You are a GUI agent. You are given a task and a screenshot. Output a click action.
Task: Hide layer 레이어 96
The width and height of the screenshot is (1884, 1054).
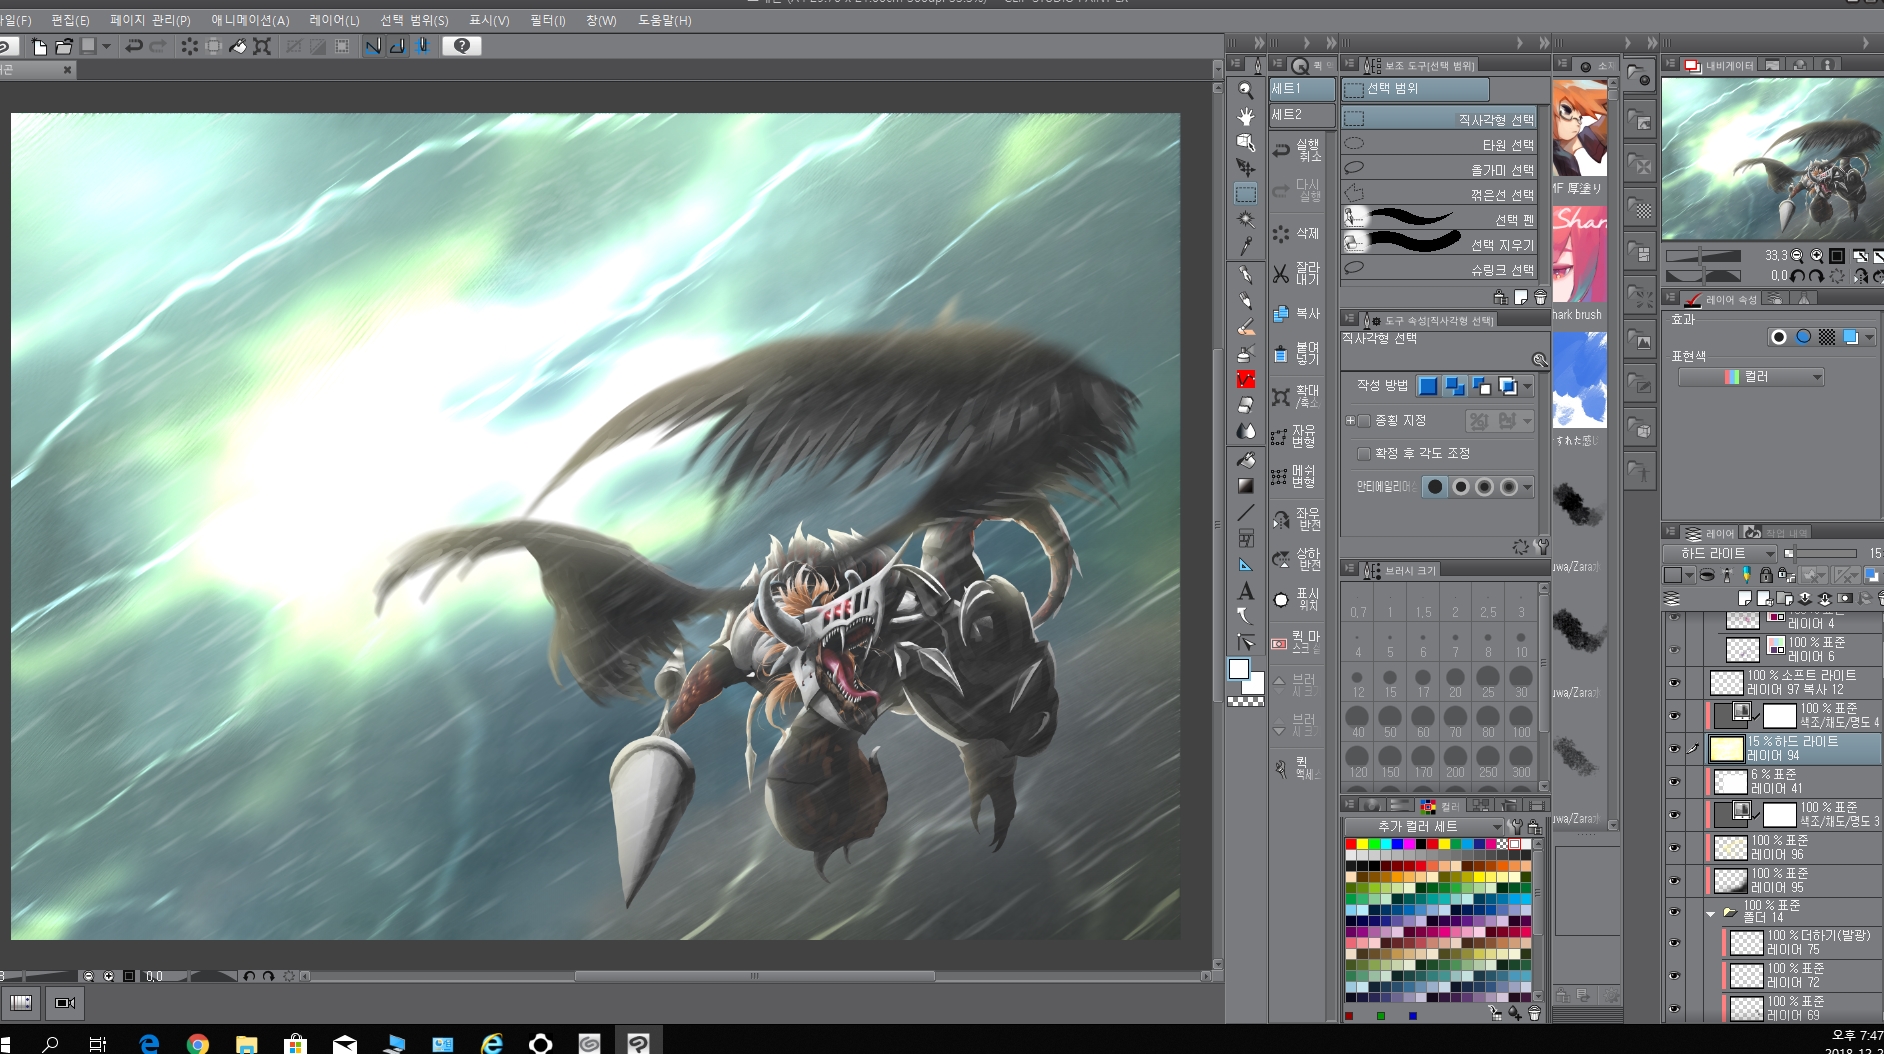point(1674,847)
